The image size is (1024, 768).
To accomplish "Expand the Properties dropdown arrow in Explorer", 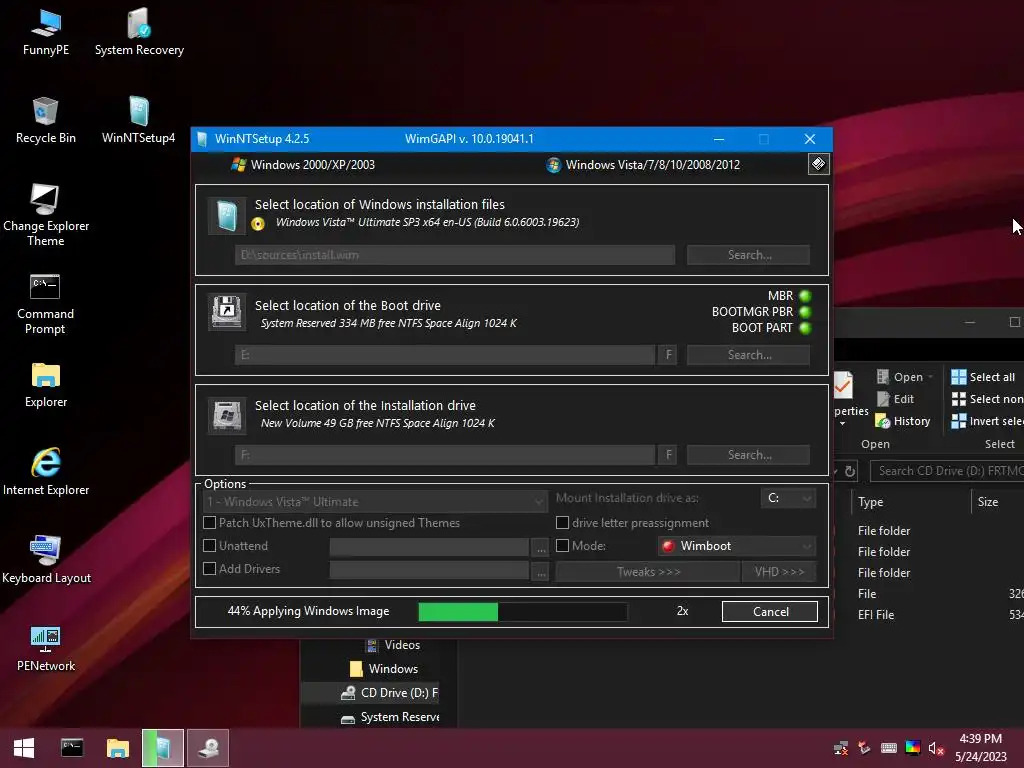I will pos(843,424).
